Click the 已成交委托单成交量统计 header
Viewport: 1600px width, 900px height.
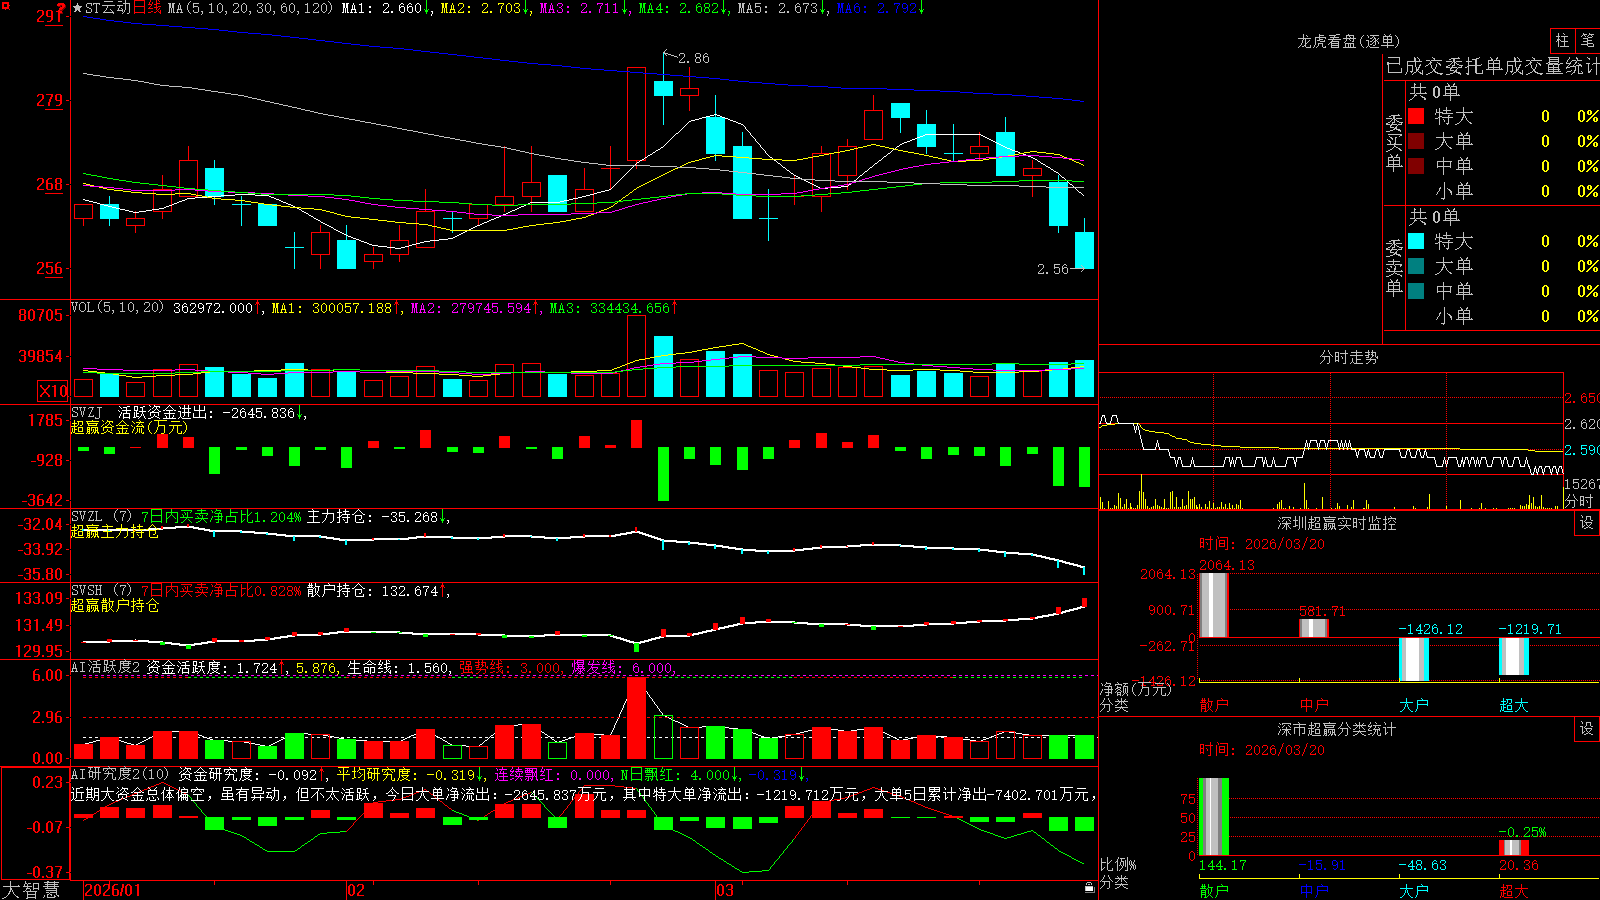1492,67
